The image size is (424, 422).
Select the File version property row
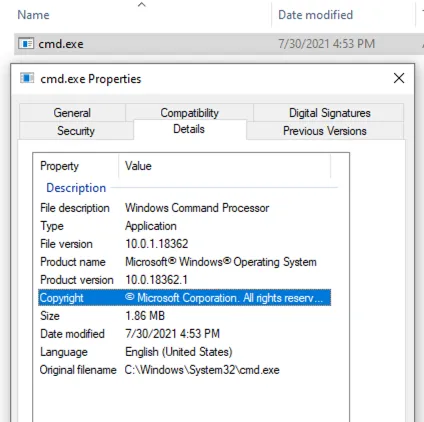point(185,244)
